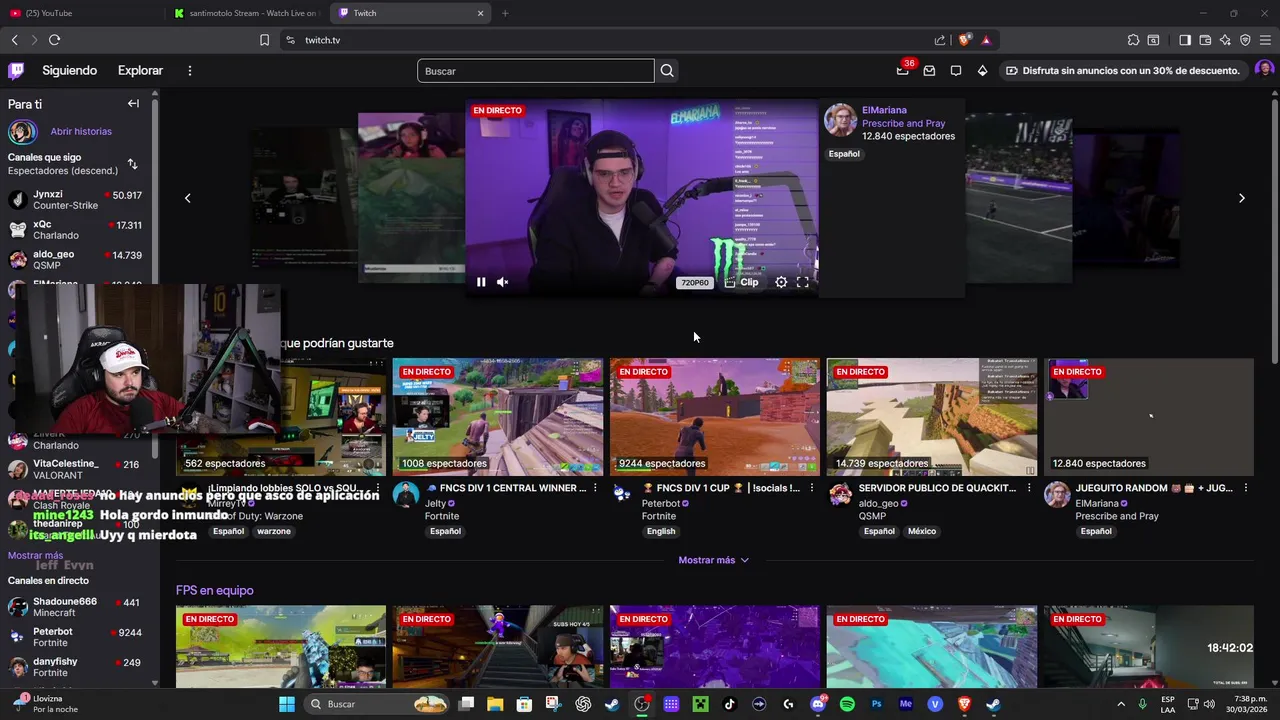Click the bookmark icon in address bar
This screenshot has height=720, width=1280.
coord(264,40)
